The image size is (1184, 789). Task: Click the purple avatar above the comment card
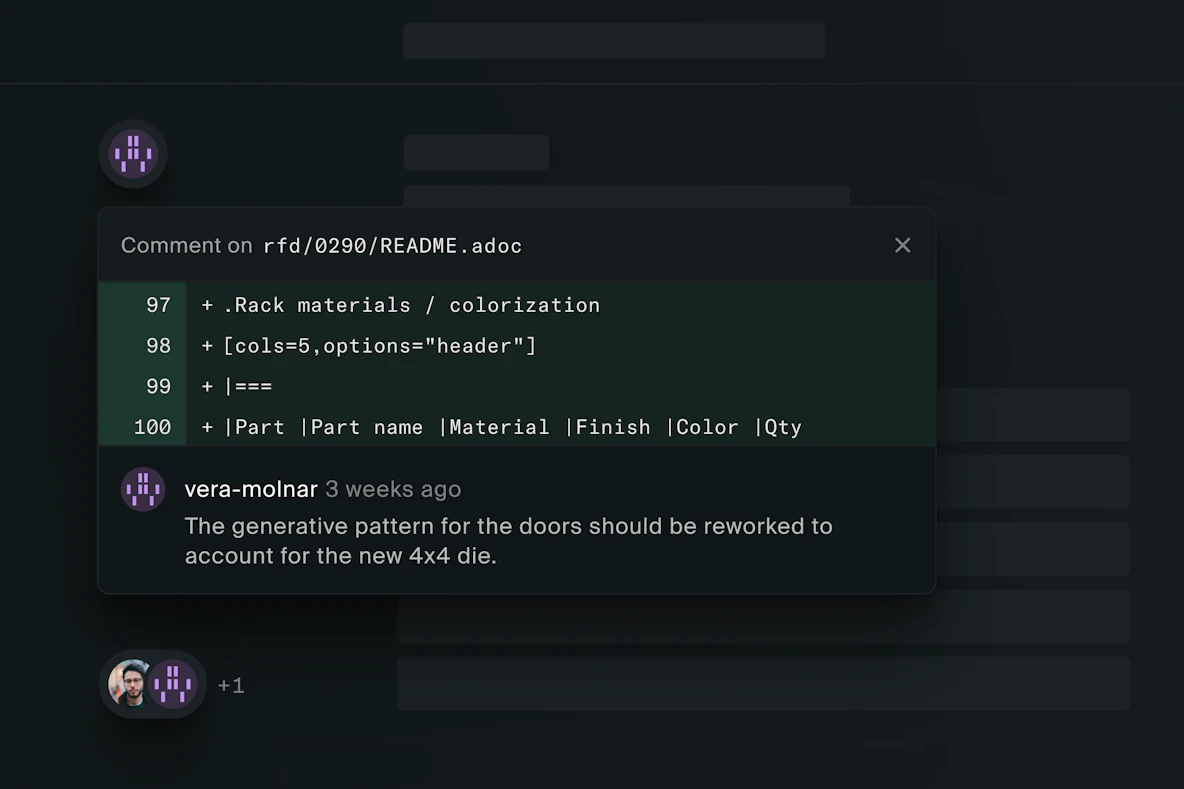click(x=133, y=154)
